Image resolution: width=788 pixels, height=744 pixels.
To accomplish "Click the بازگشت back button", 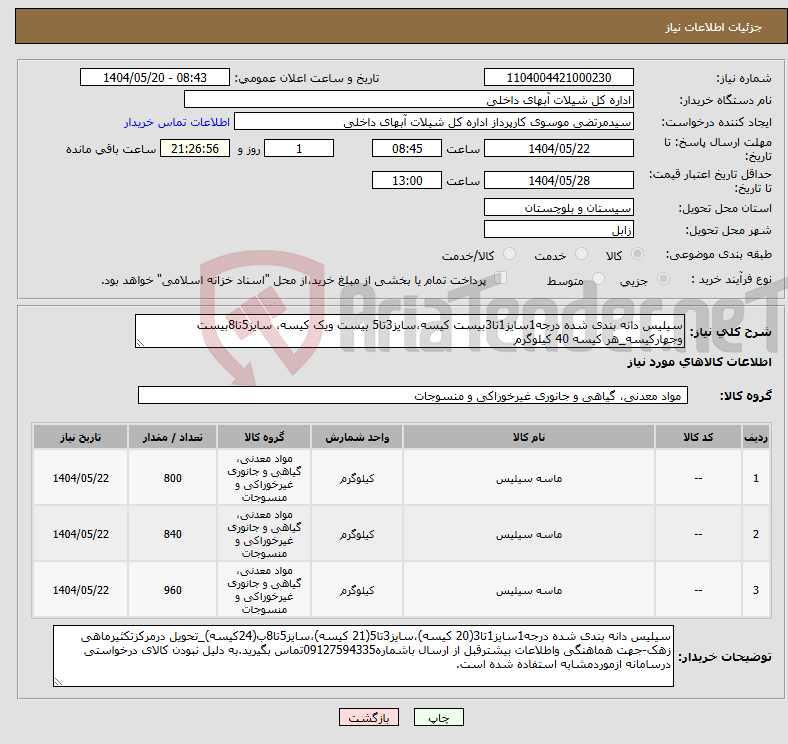I will click(x=369, y=717).
